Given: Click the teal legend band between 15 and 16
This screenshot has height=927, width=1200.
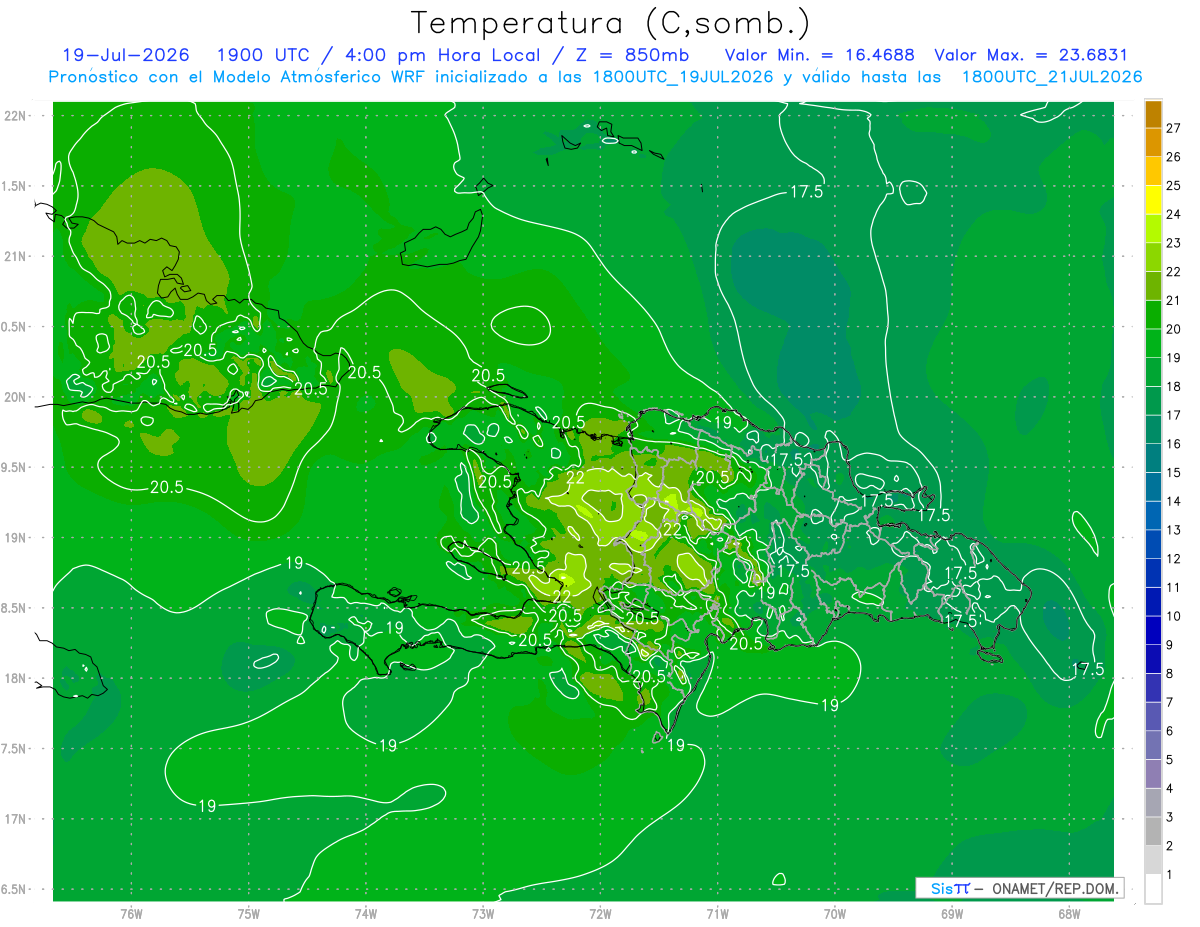Looking at the screenshot, I should point(1153,458).
